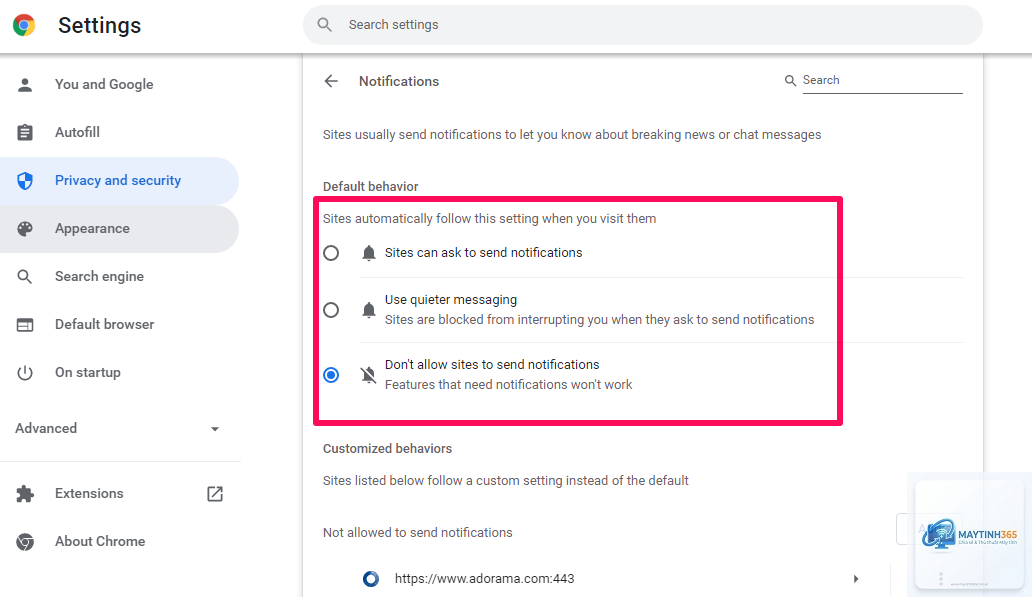This screenshot has height=597, width=1032.
Task: Open Autofill settings section
Action: click(119, 132)
